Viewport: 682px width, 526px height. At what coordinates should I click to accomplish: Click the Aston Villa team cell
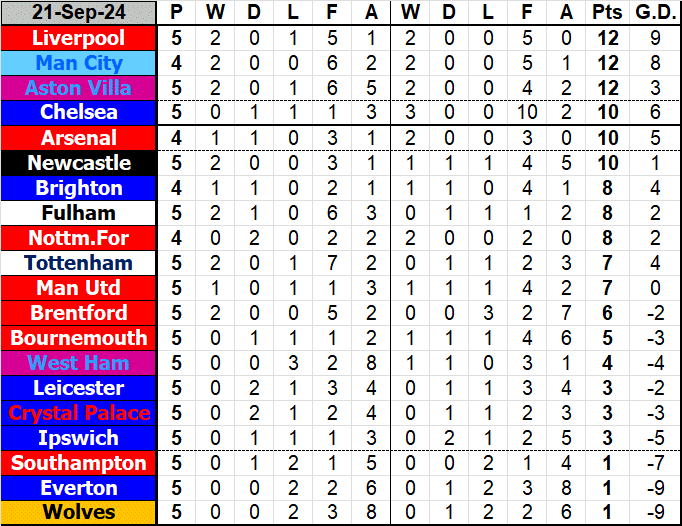[79, 88]
